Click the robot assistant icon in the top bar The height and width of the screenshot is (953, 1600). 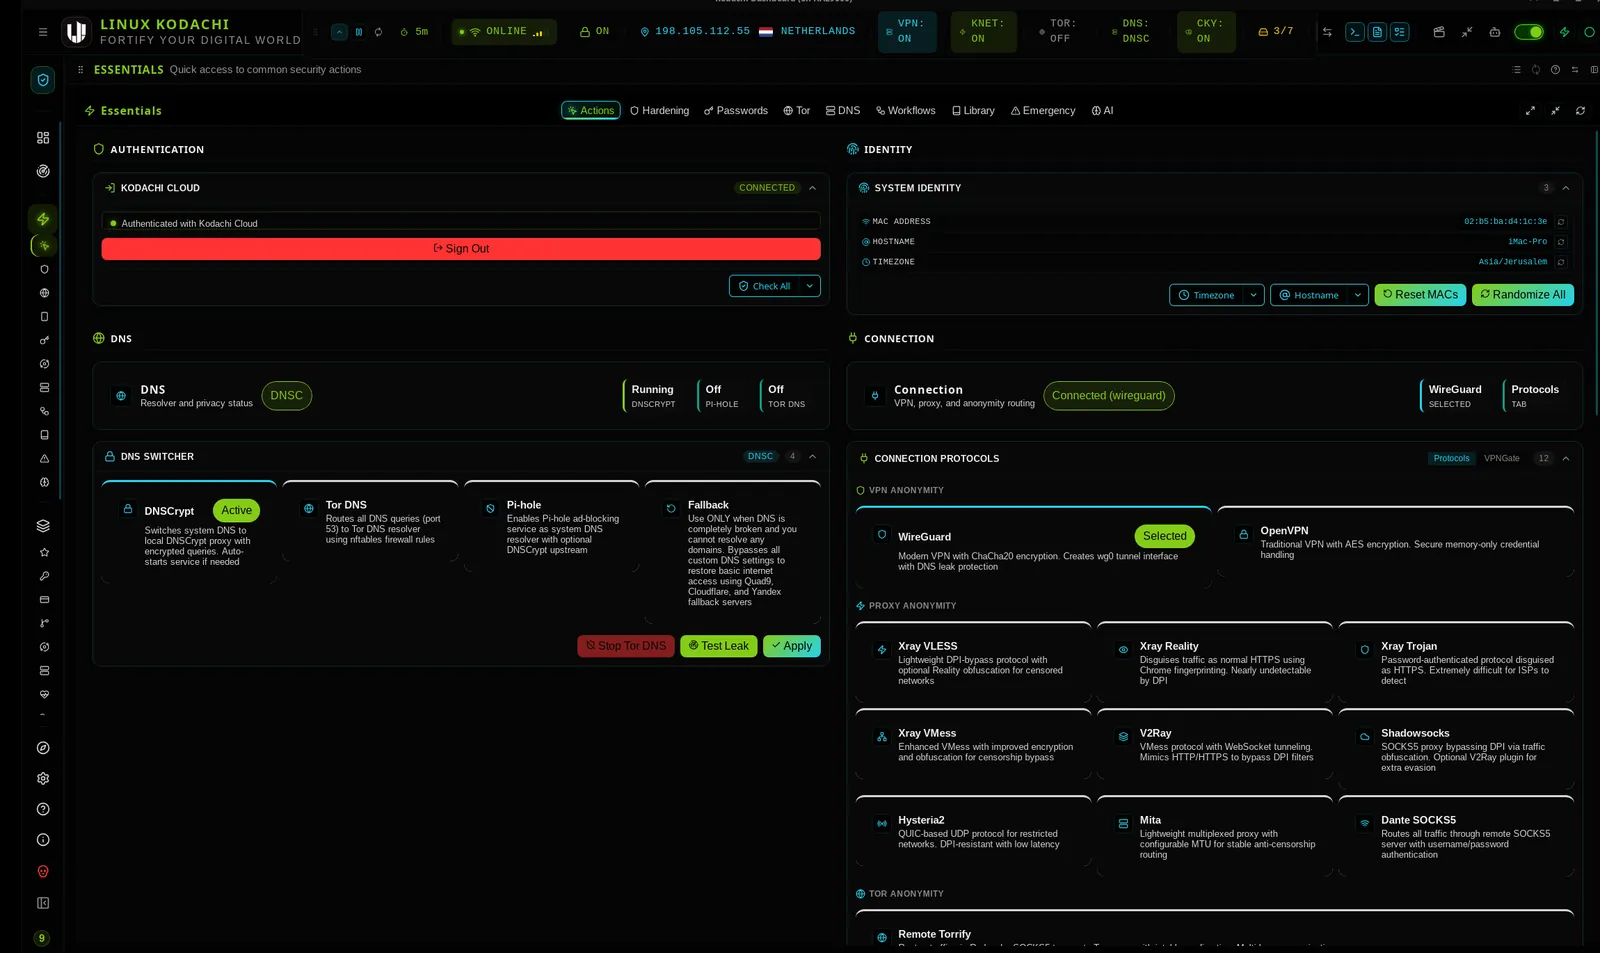point(1495,32)
